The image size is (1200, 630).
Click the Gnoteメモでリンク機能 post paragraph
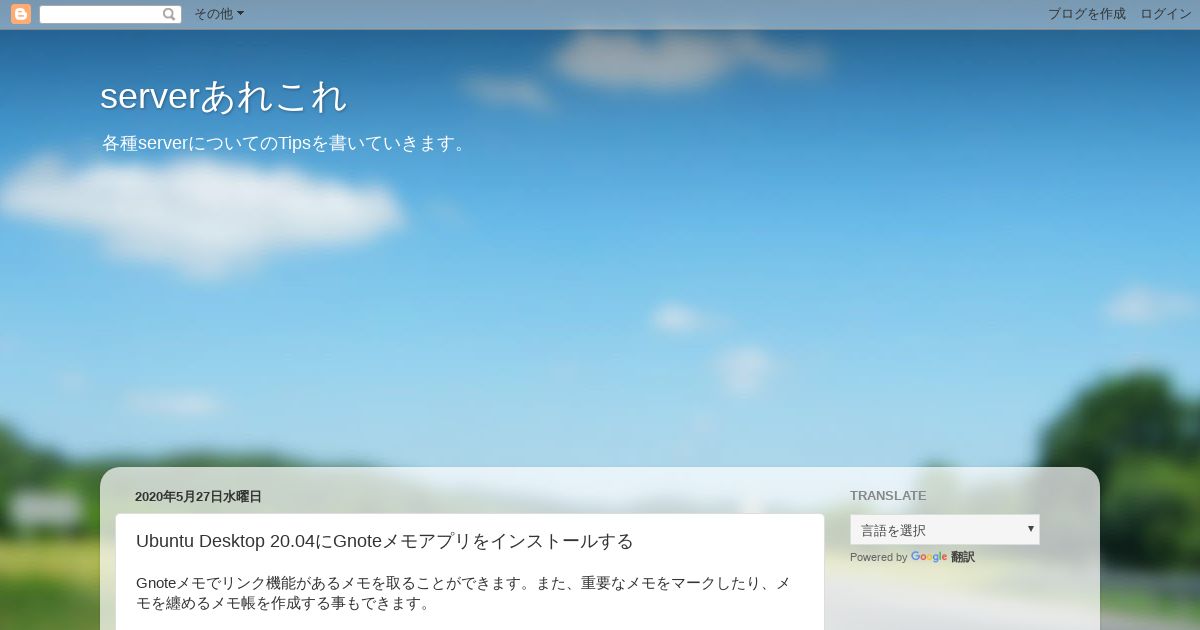pyautogui.click(x=463, y=593)
